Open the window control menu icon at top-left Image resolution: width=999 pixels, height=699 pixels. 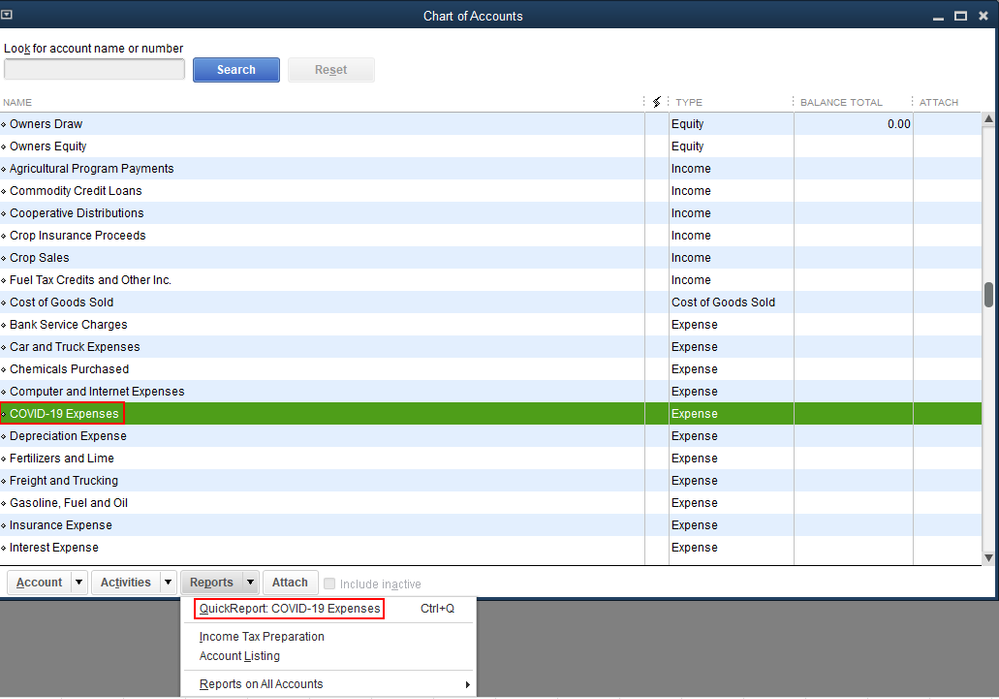pyautogui.click(x=6, y=15)
